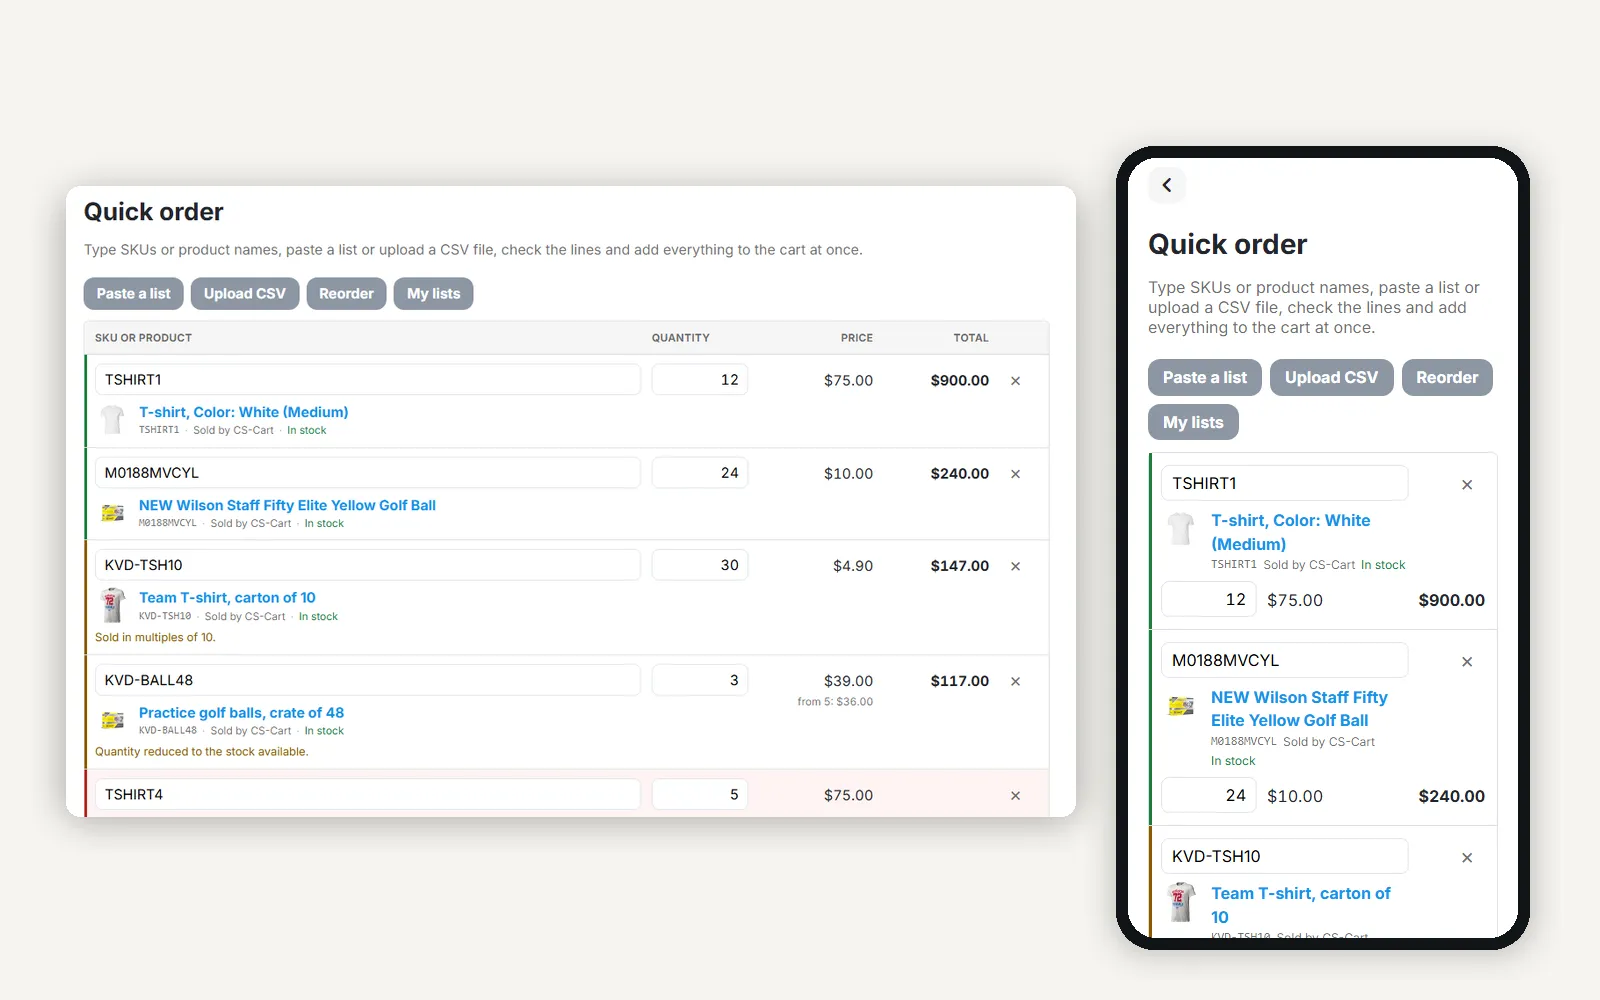The height and width of the screenshot is (1000, 1600).
Task: Open Practice golf balls, crate of 48 link
Action: (x=241, y=713)
